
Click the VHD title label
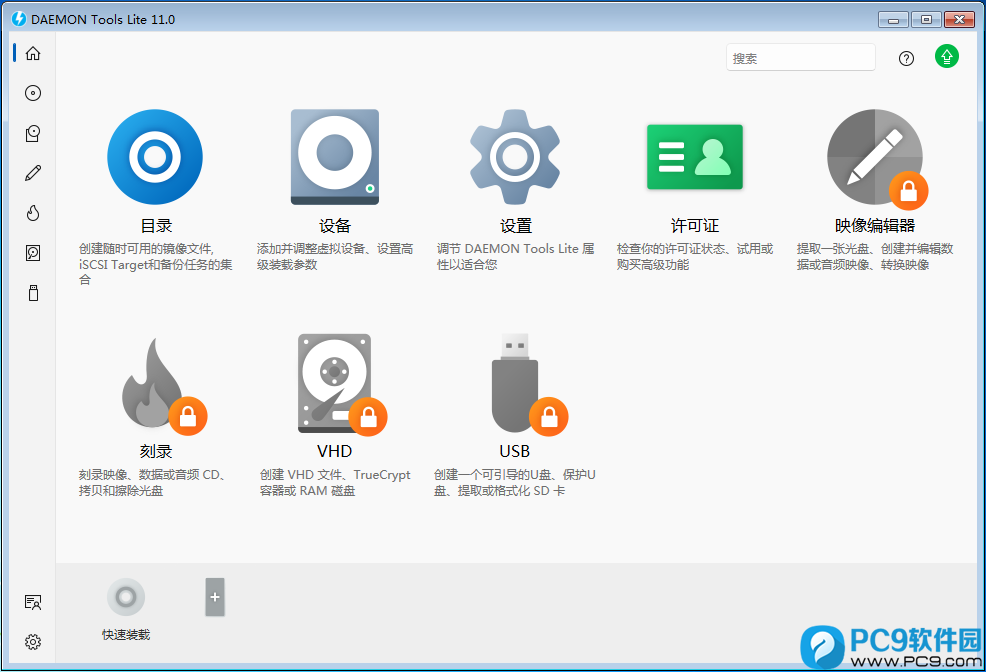(335, 451)
